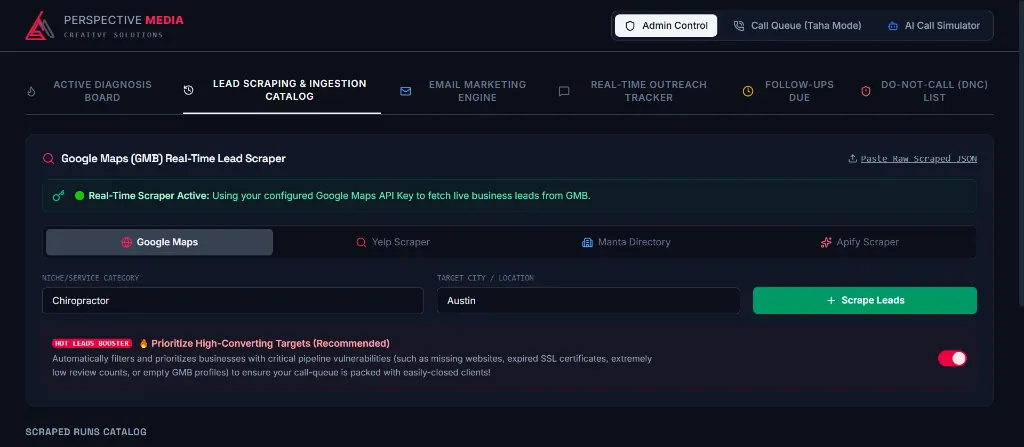Click the sparkle icon on the Apify Scraper tab
Viewport: 1024px width, 447px height.
pos(826,242)
